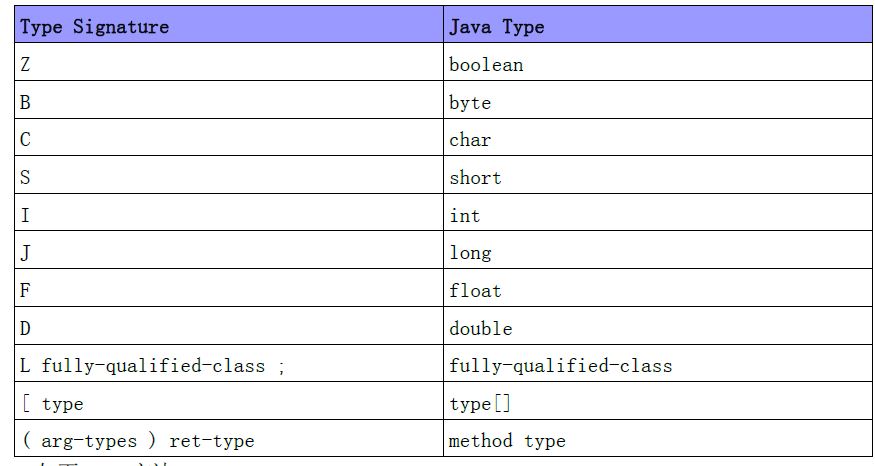875x466 pixels.
Task: Select the B signature cell
Action: (26, 103)
